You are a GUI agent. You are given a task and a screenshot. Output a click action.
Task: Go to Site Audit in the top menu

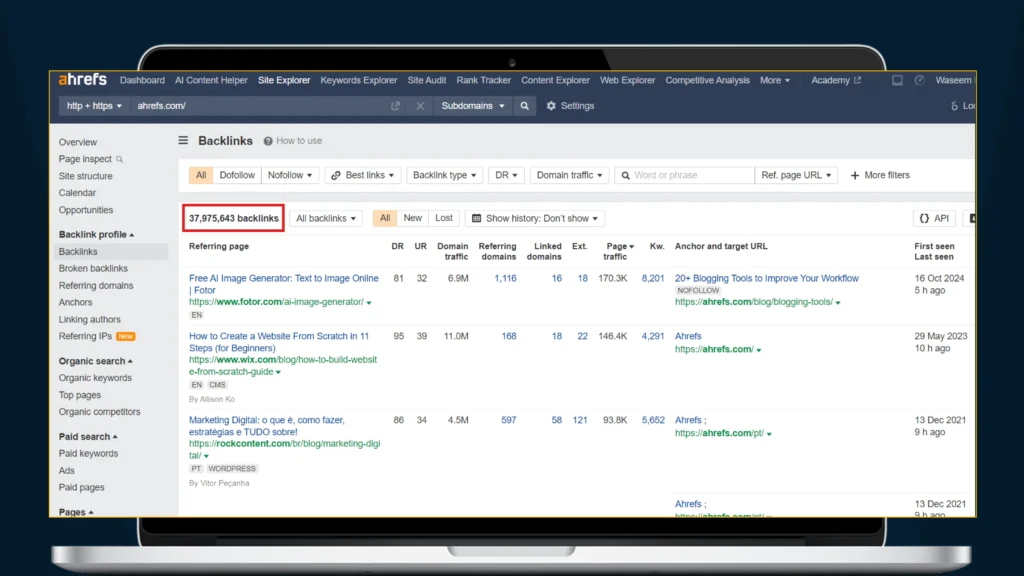coord(427,80)
